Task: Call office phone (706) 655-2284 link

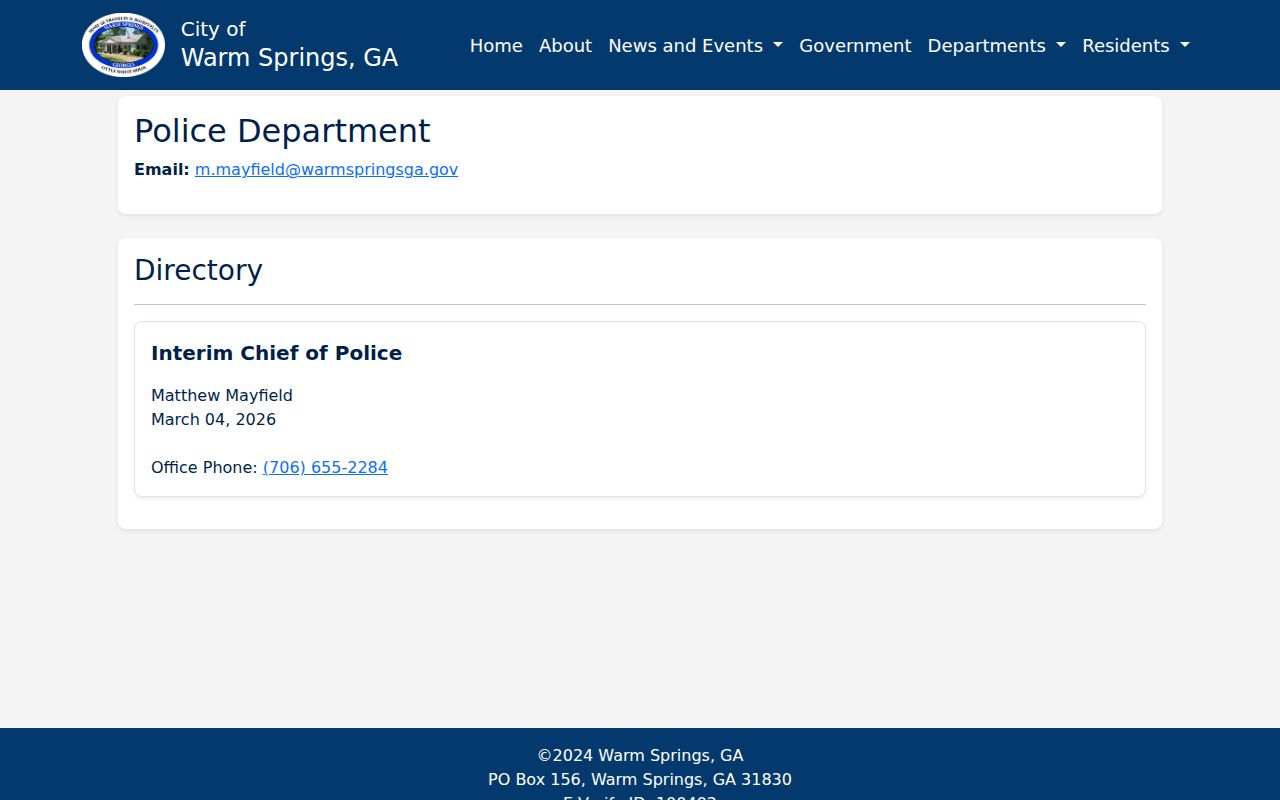Action: [x=325, y=468]
